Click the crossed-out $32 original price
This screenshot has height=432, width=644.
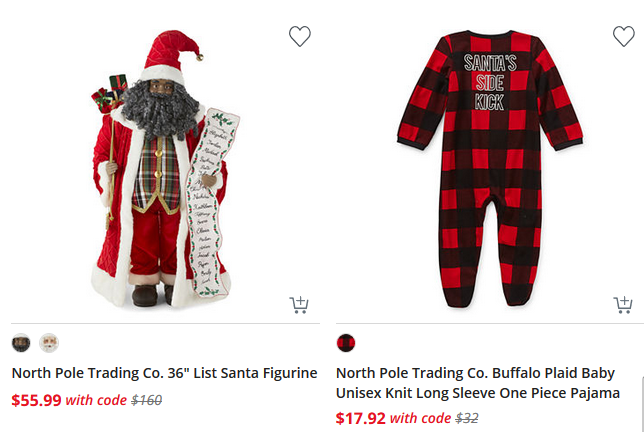pos(467,418)
